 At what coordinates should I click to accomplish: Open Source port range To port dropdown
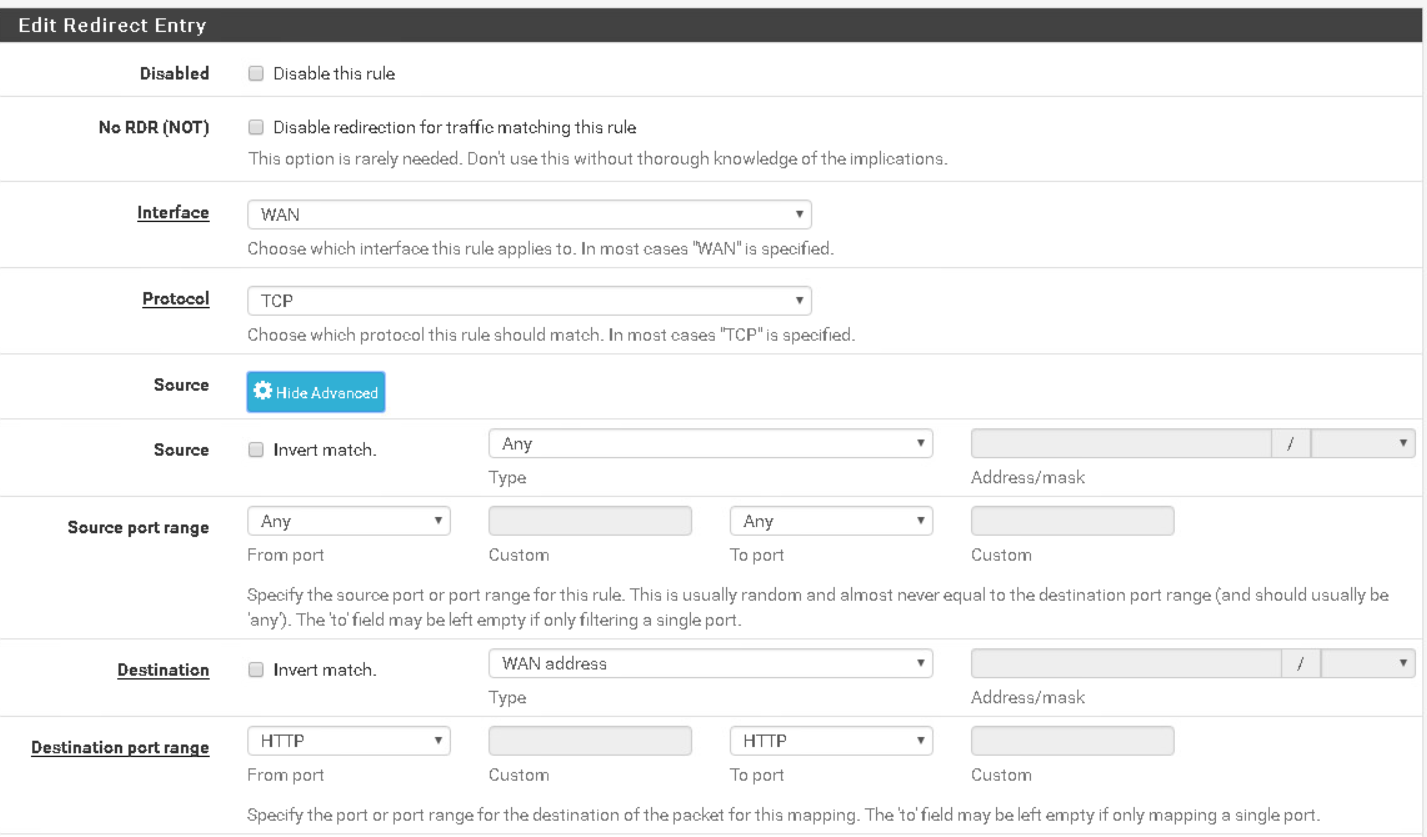[831, 521]
